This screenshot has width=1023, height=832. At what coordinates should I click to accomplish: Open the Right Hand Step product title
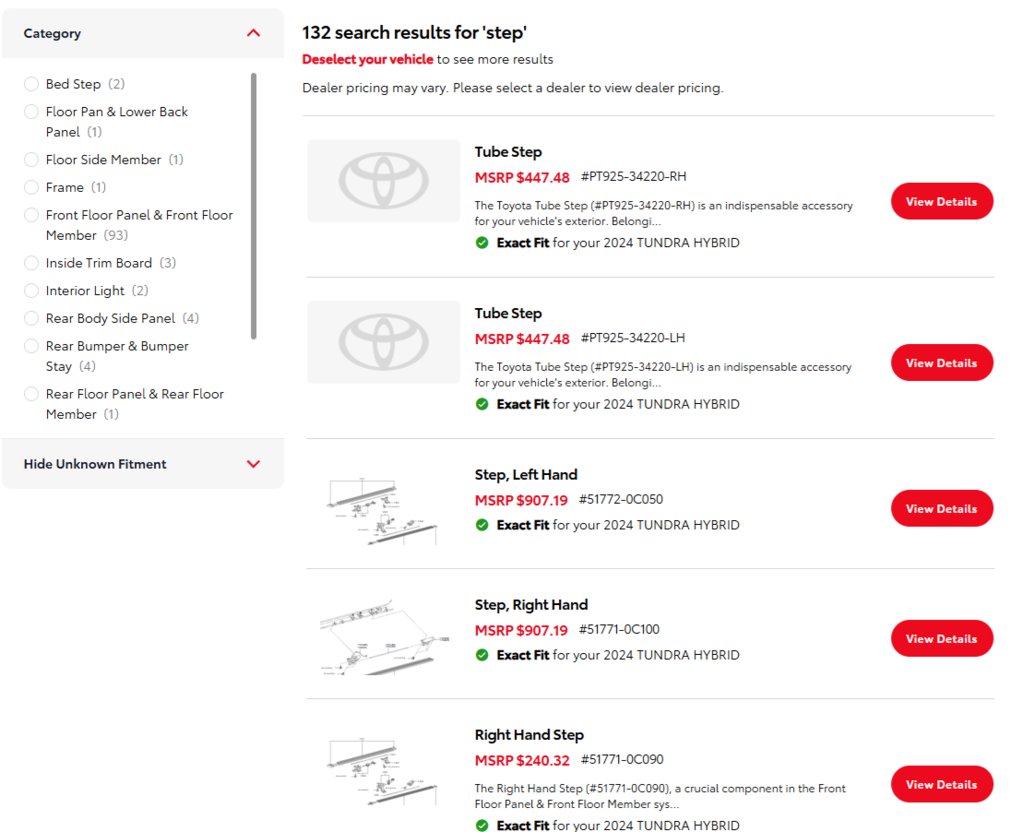pyautogui.click(x=529, y=735)
